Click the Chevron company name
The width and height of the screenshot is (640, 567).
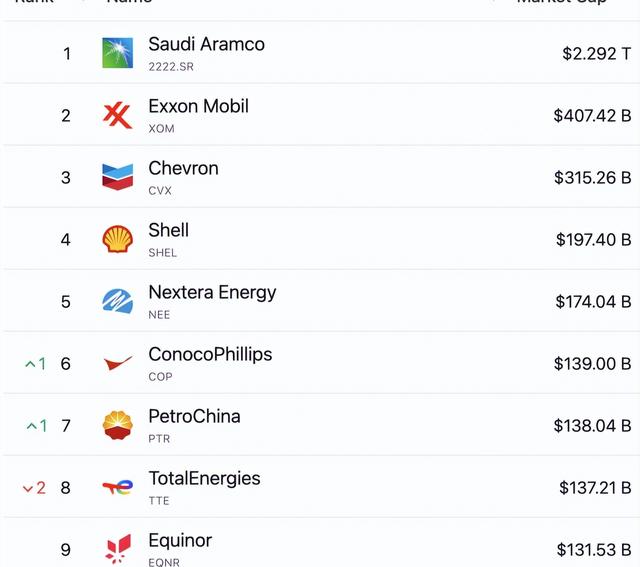click(x=184, y=168)
